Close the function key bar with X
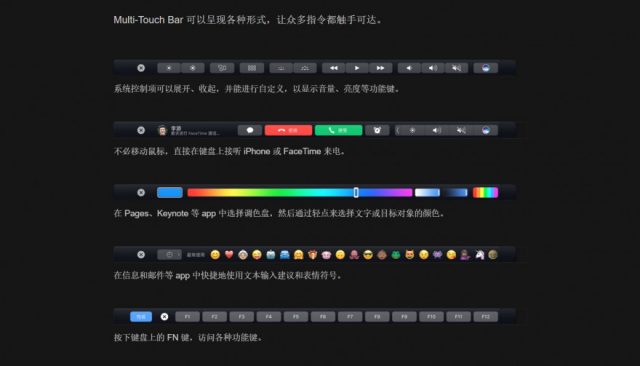Screen dimensions: 640x366 (x=164, y=317)
